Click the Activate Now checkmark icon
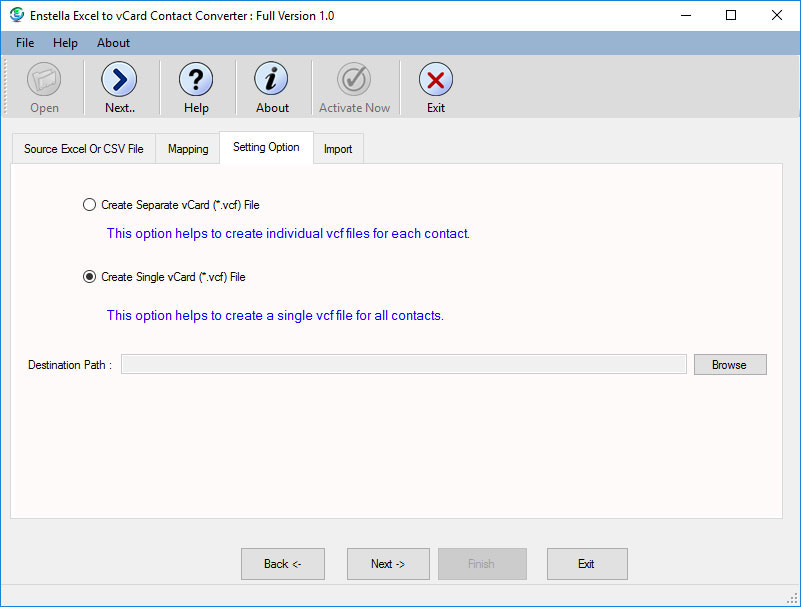Screen dimensions: 801x607 (x=354, y=80)
